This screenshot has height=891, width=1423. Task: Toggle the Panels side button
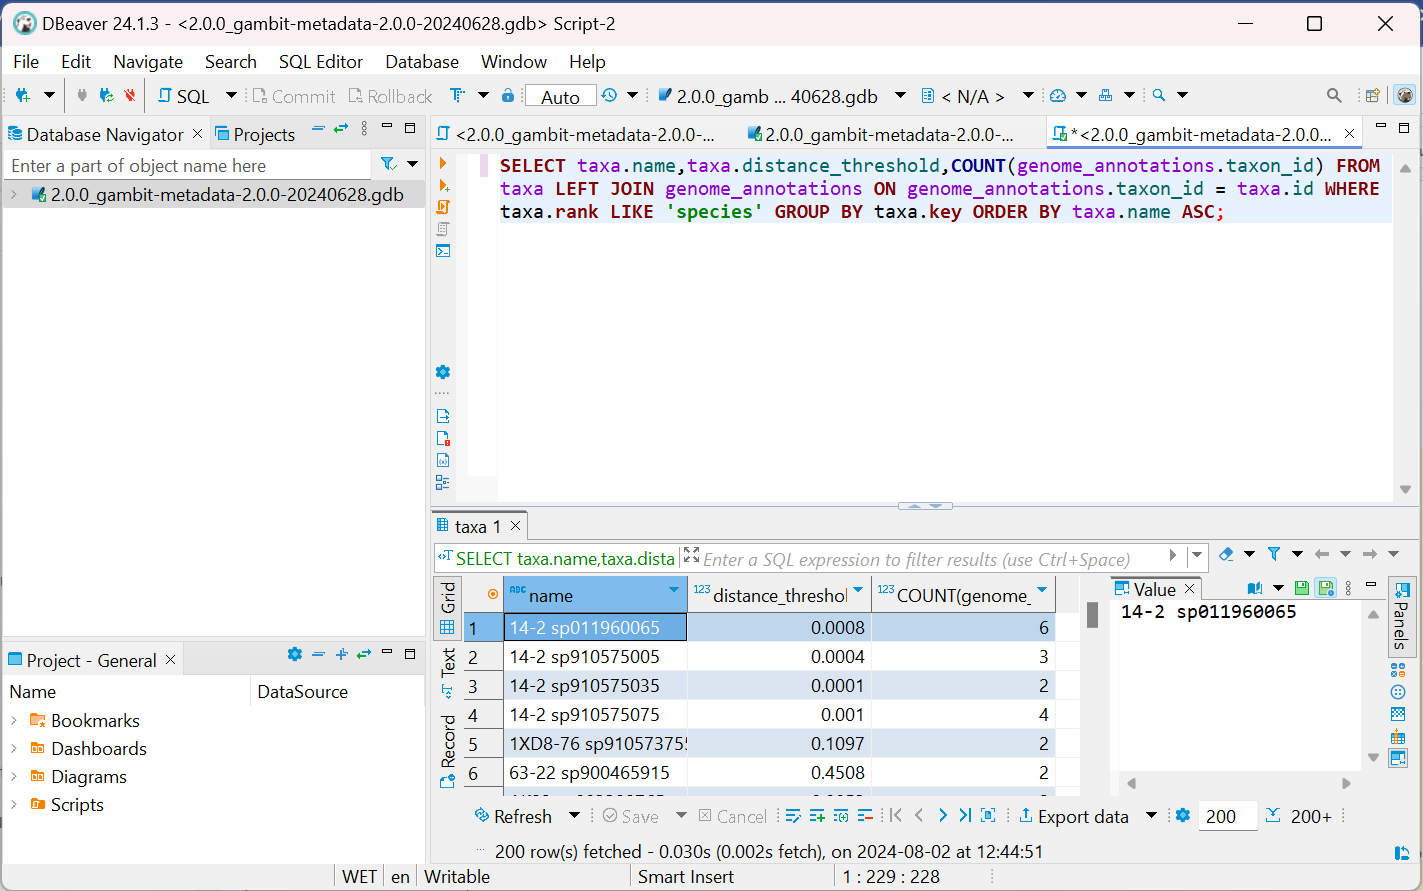[x=1400, y=615]
